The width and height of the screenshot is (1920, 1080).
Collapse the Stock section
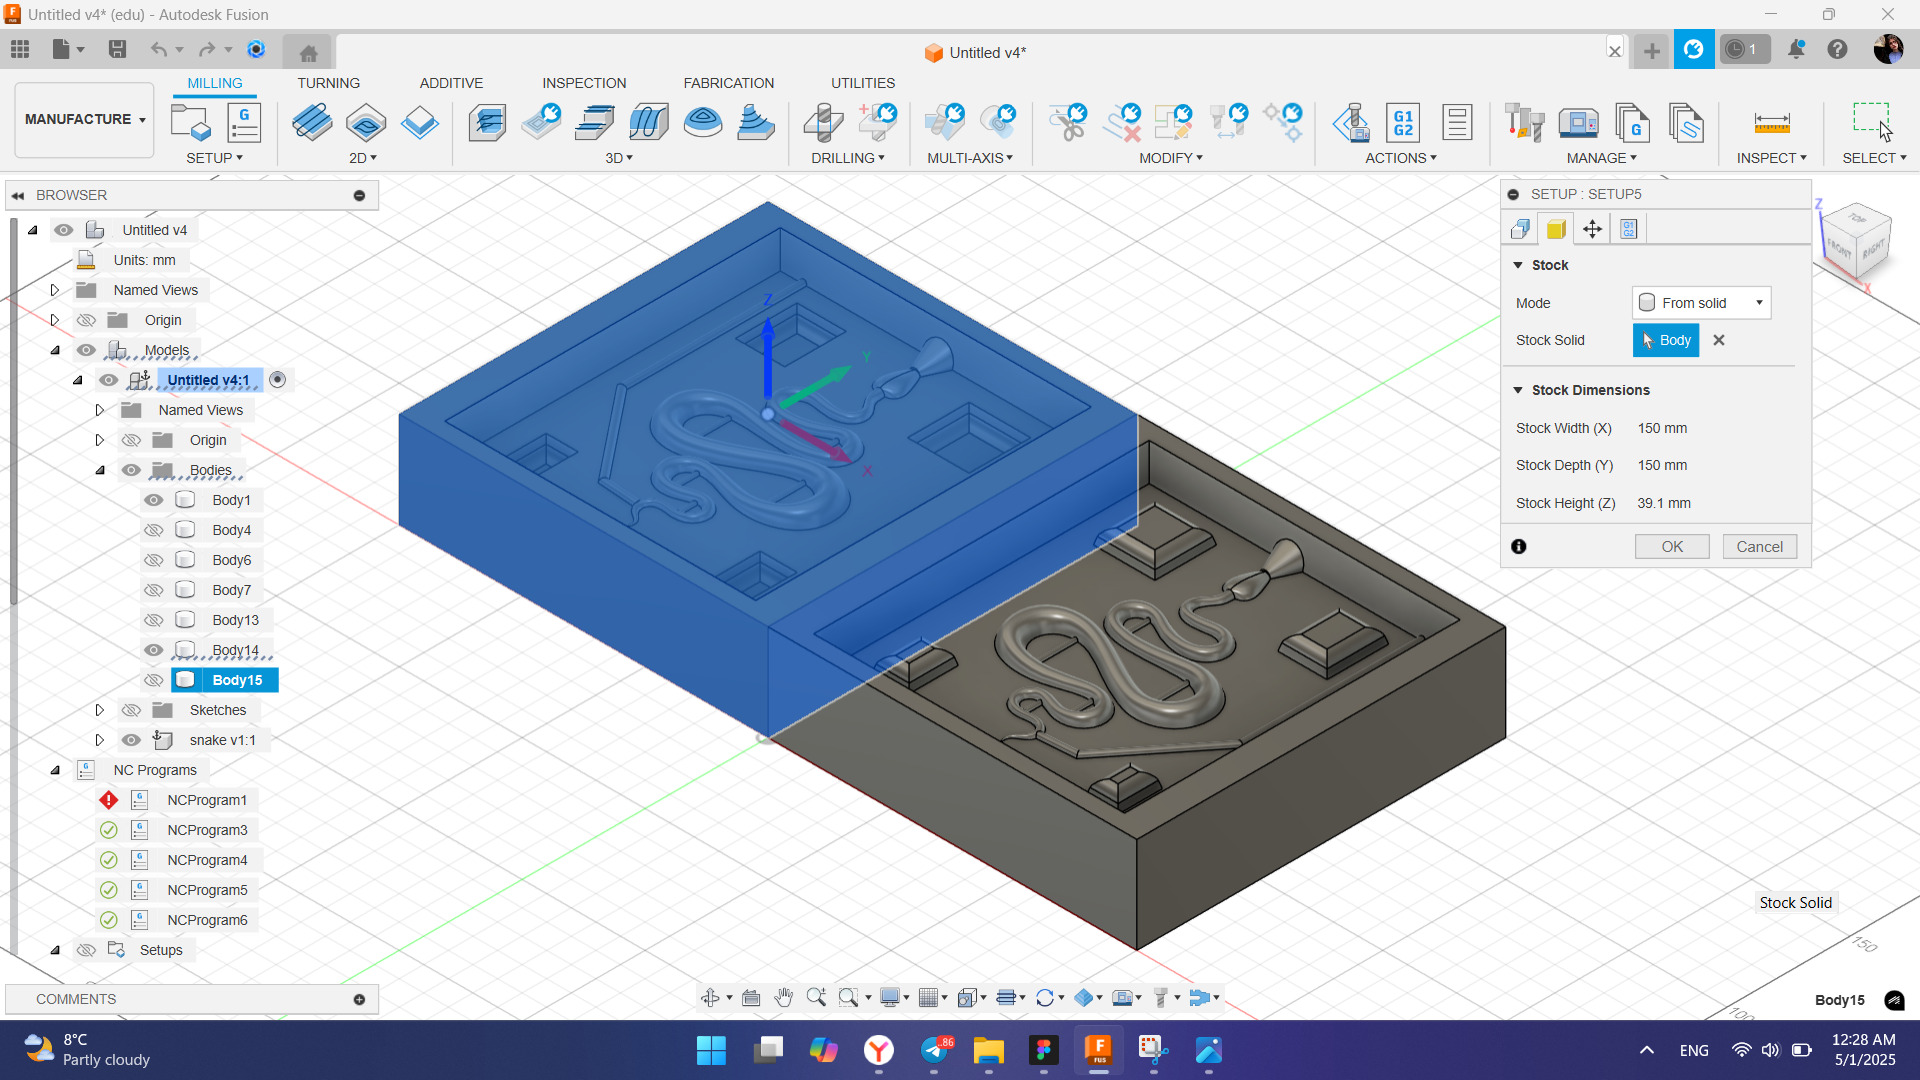point(1518,265)
